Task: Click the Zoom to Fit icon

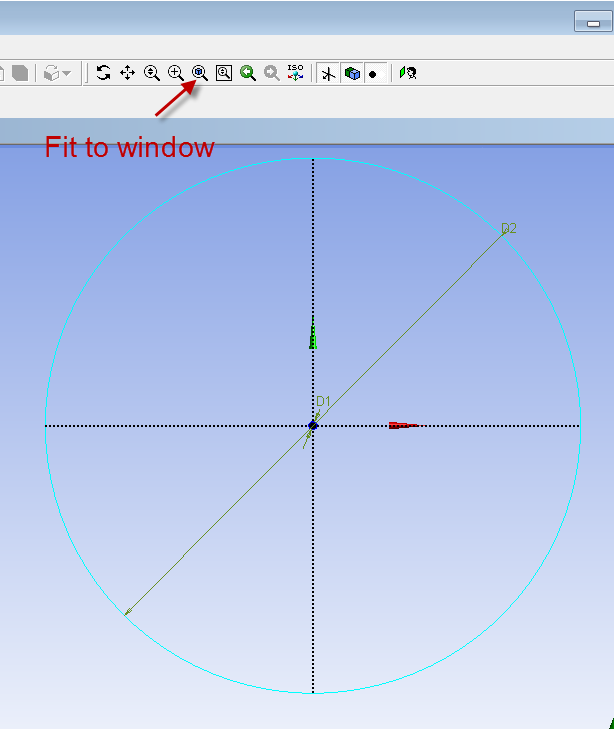Action: pos(200,73)
